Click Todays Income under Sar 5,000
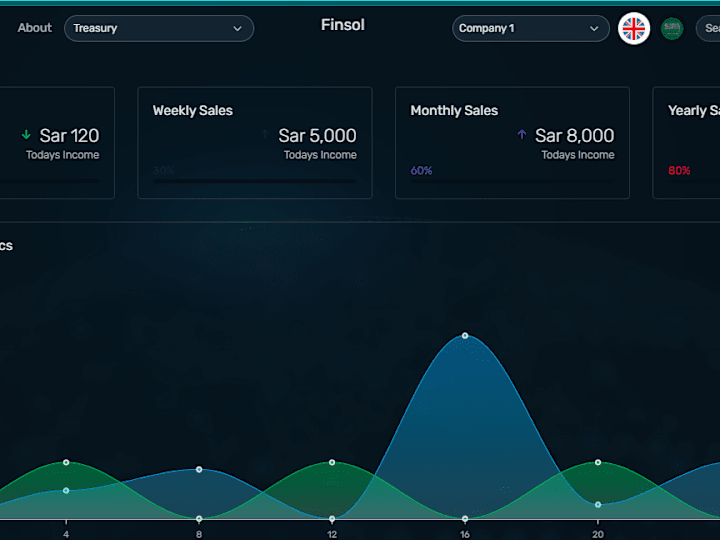The image size is (720, 540). (x=320, y=155)
